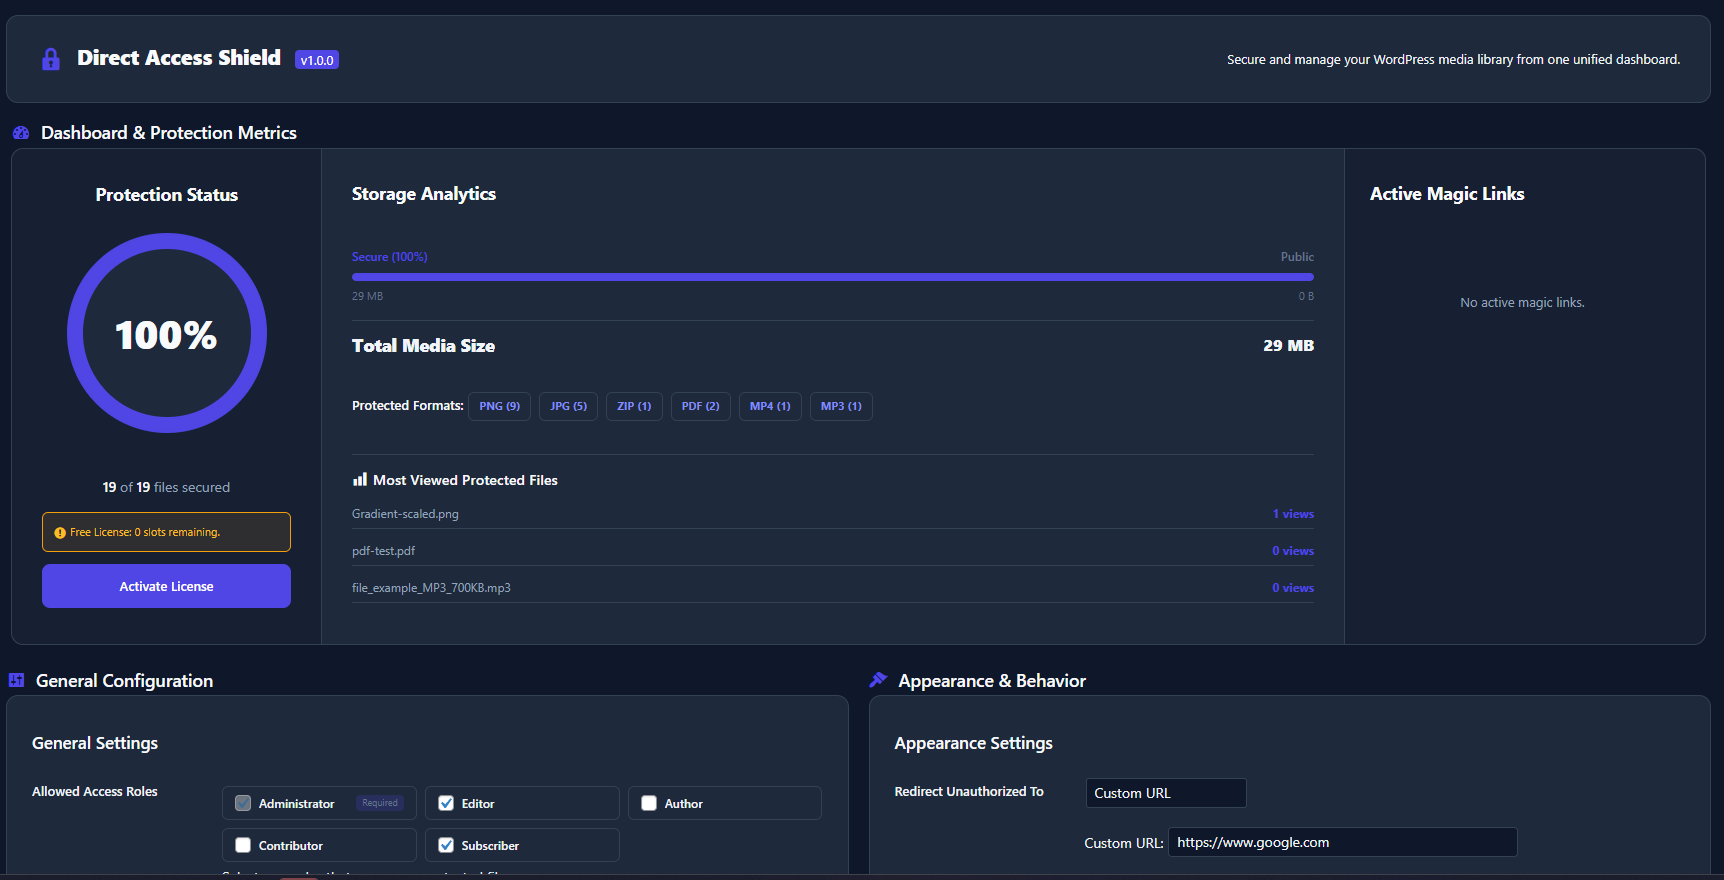This screenshot has width=1724, height=880.
Task: Click the ZIP (1) format tag
Action: coord(634,406)
